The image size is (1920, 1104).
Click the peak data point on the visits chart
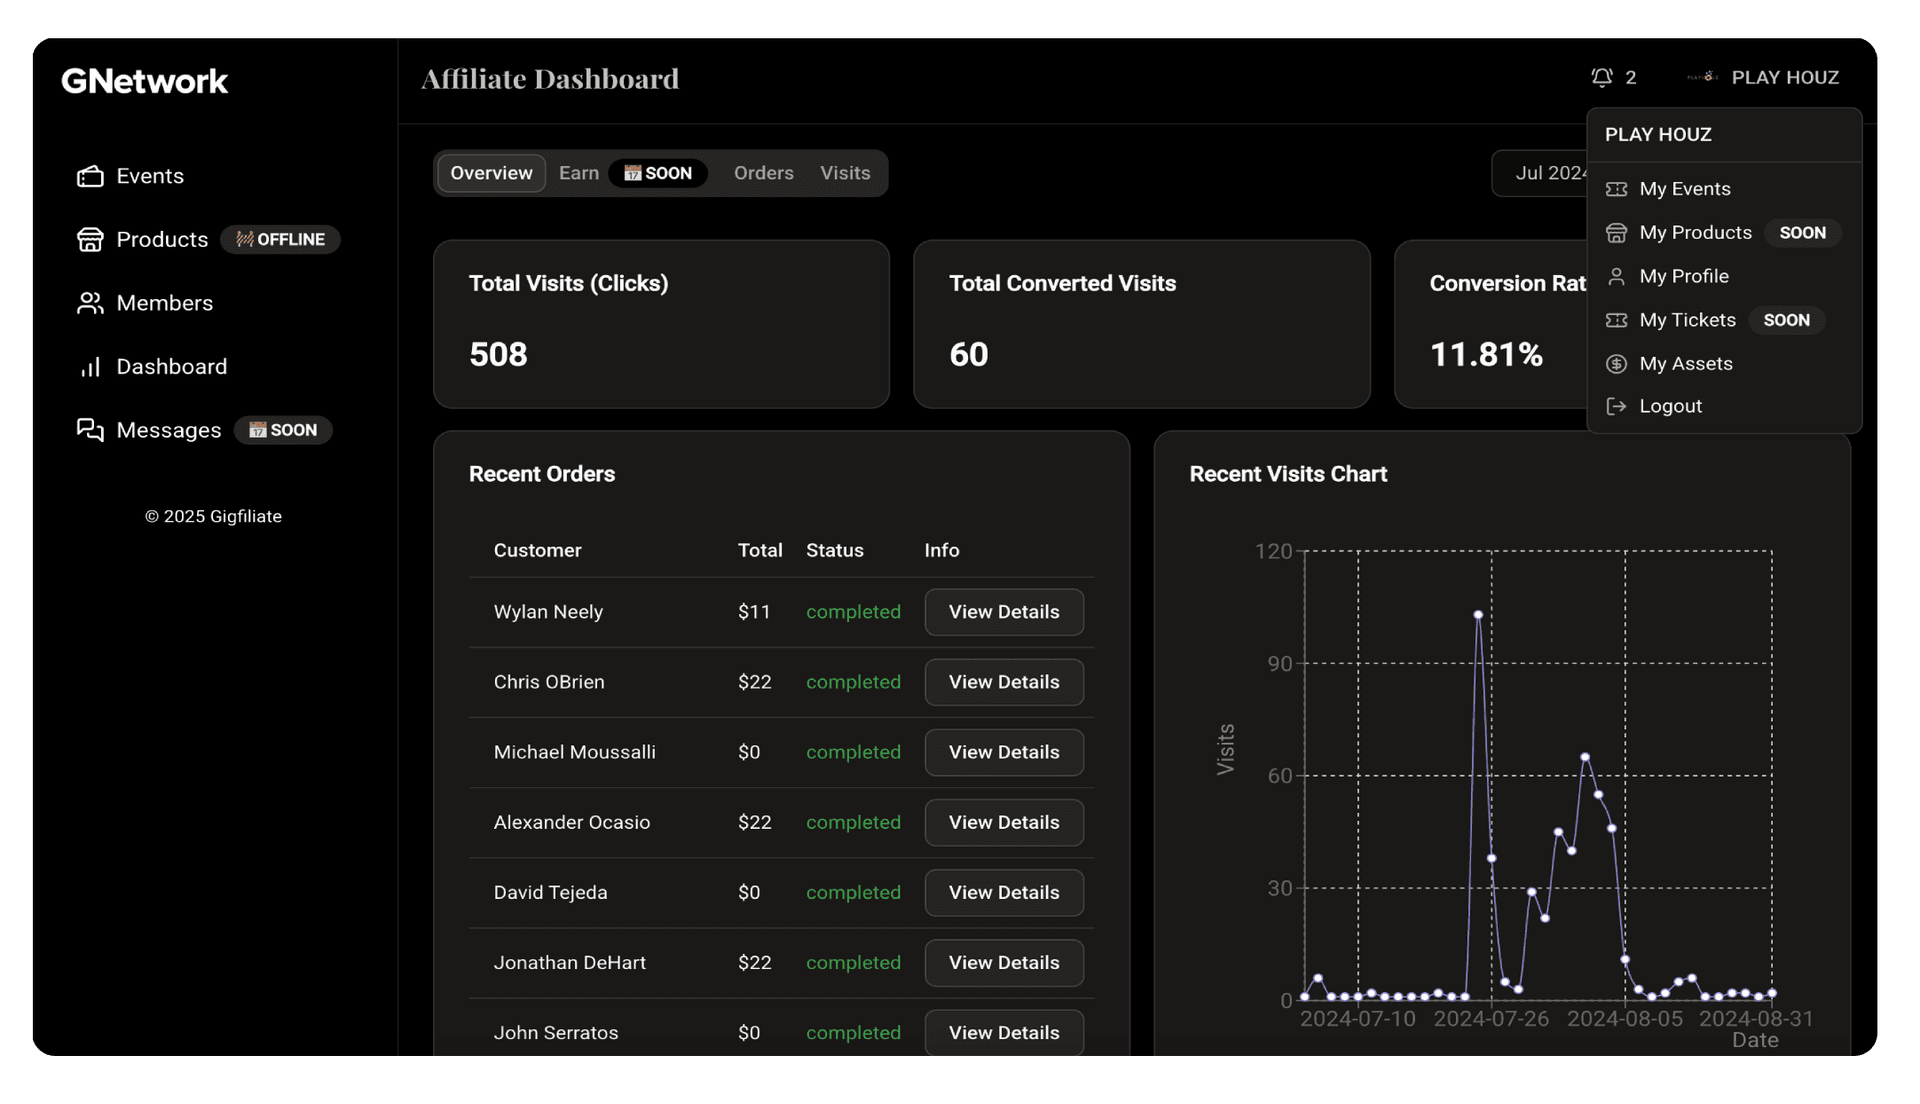(1477, 614)
